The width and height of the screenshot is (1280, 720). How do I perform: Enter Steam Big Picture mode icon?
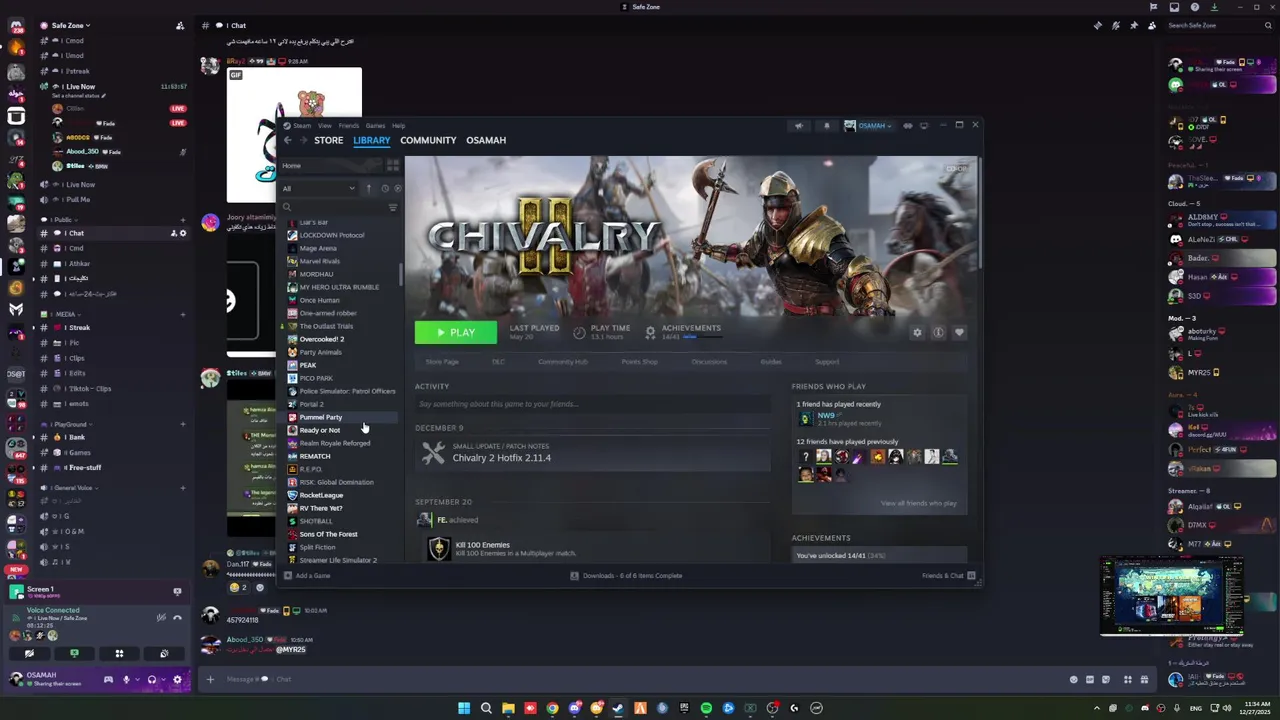(924, 126)
